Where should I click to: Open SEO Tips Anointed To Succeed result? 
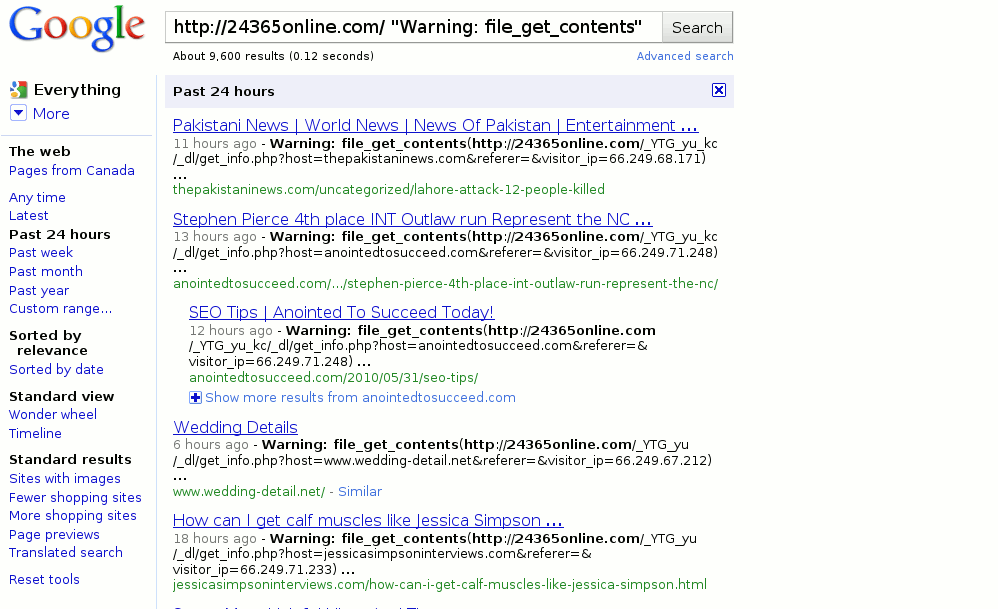coord(341,312)
